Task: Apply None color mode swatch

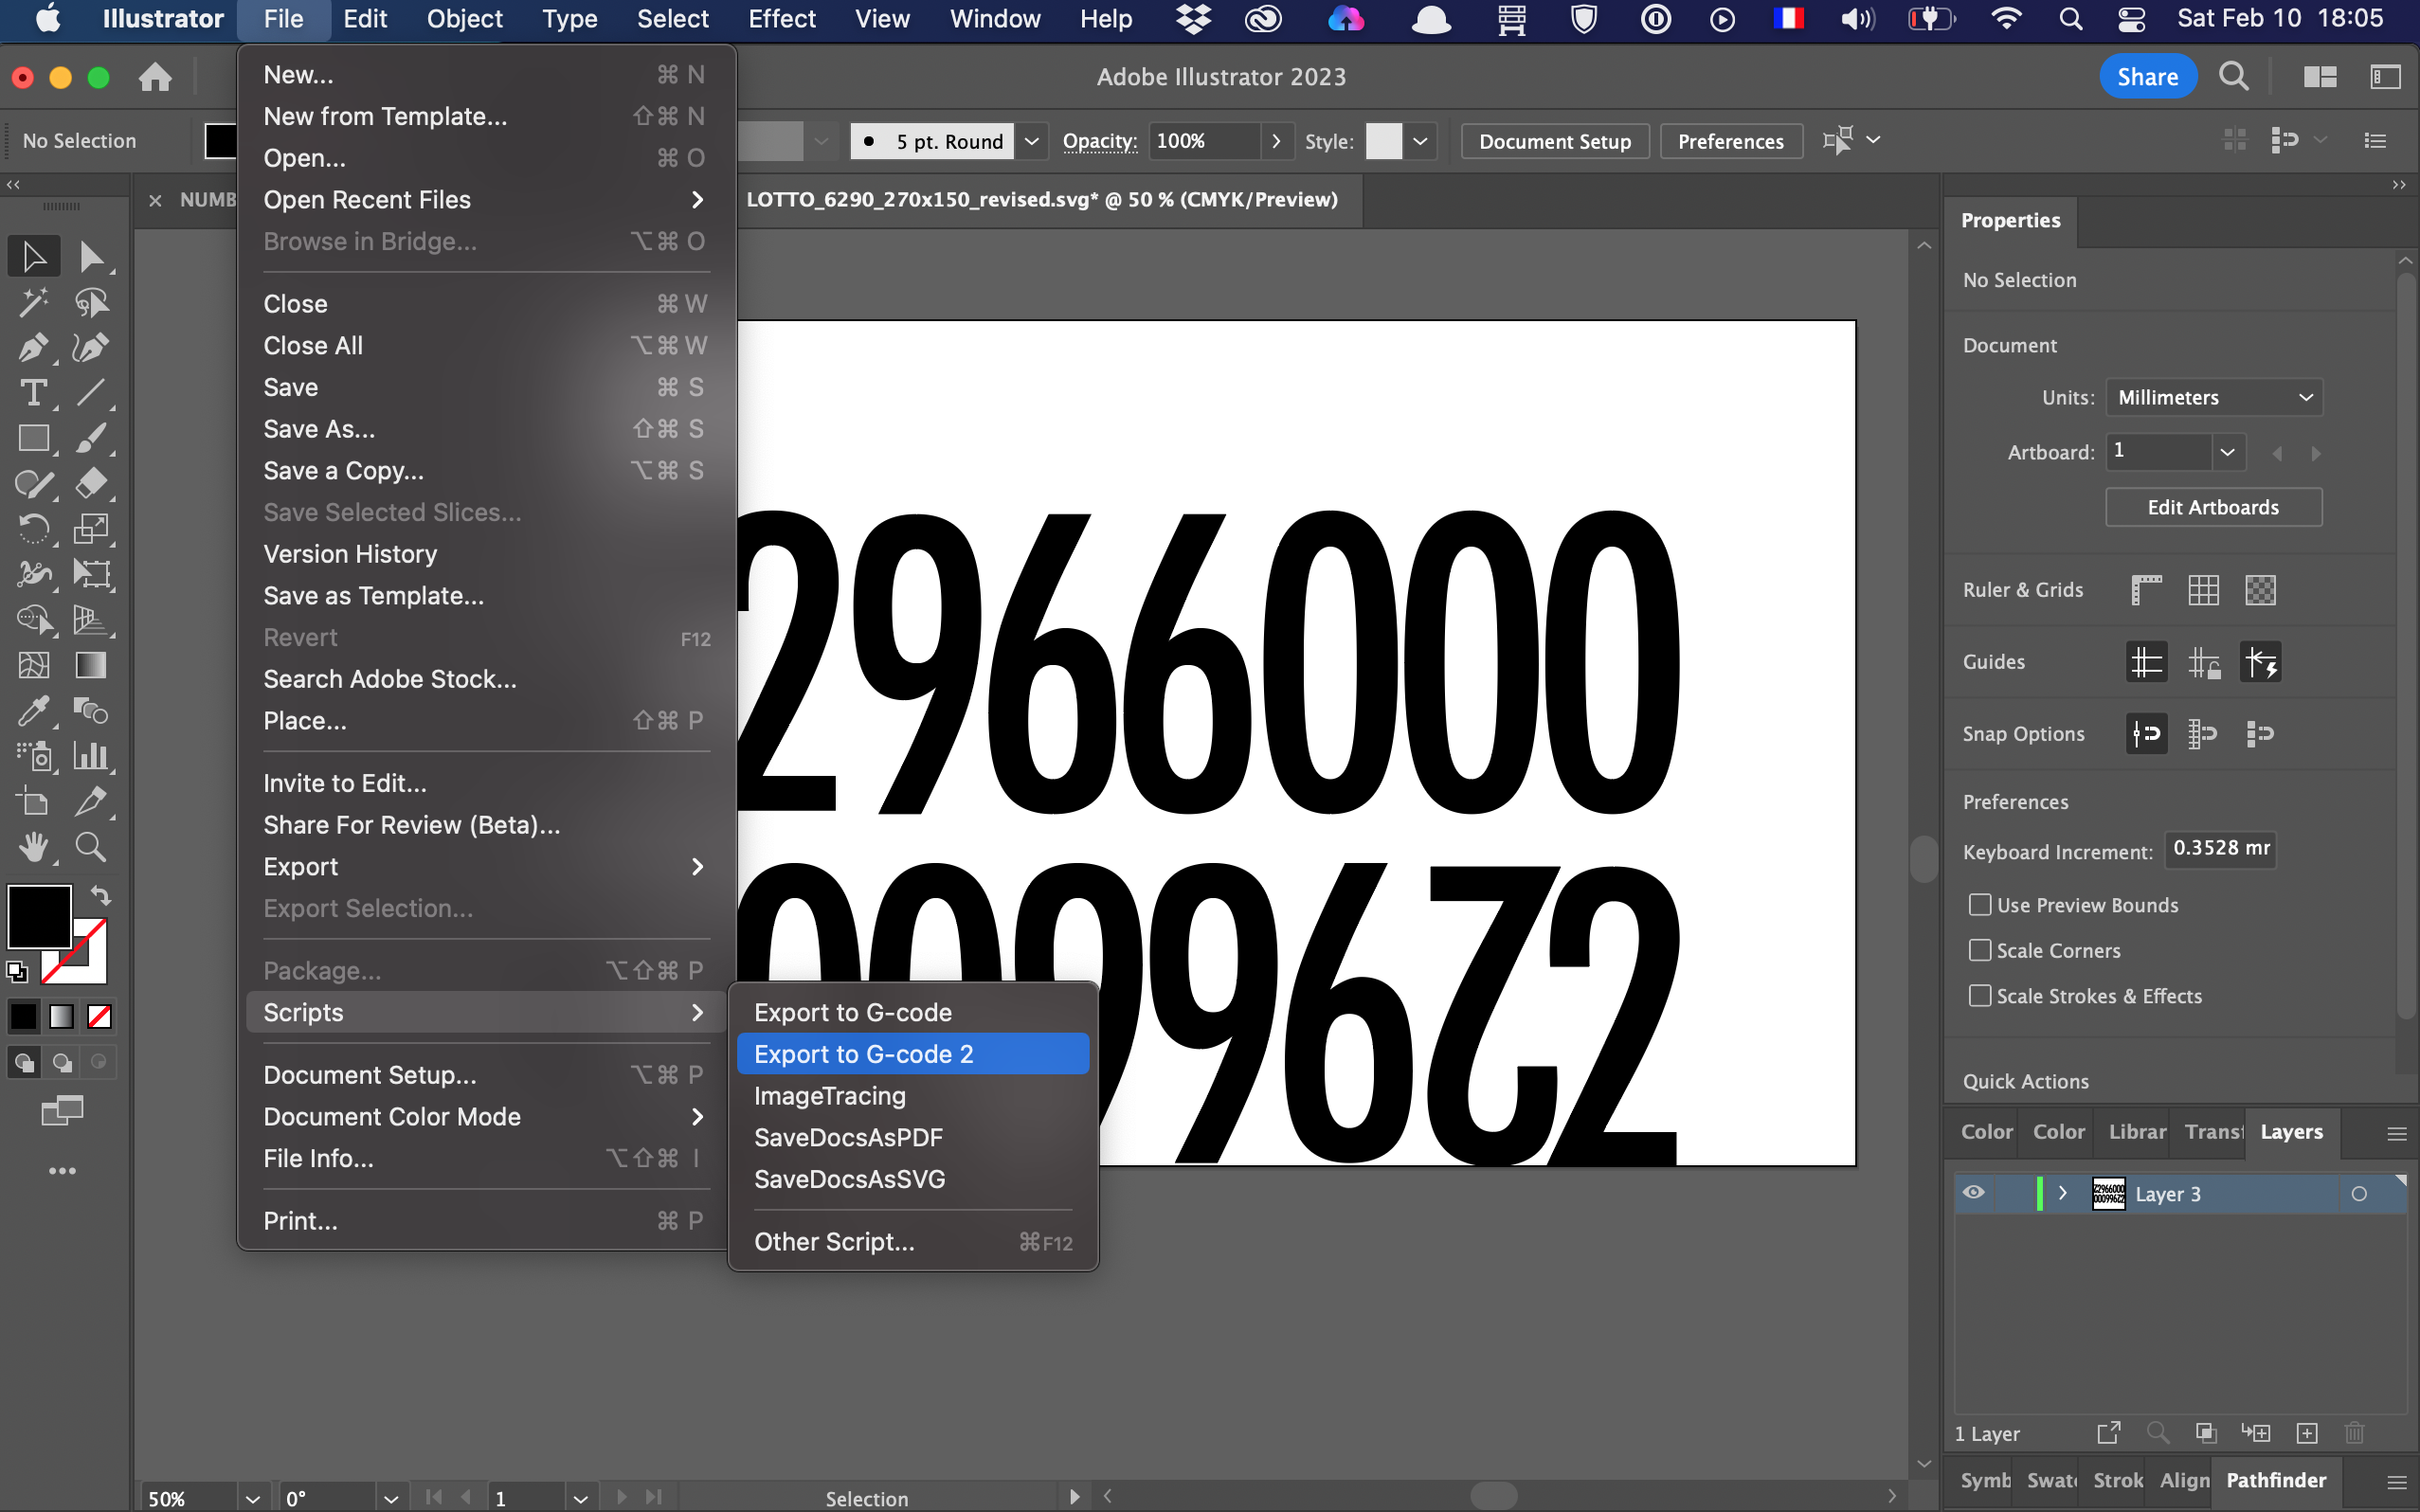Action: pyautogui.click(x=99, y=1017)
